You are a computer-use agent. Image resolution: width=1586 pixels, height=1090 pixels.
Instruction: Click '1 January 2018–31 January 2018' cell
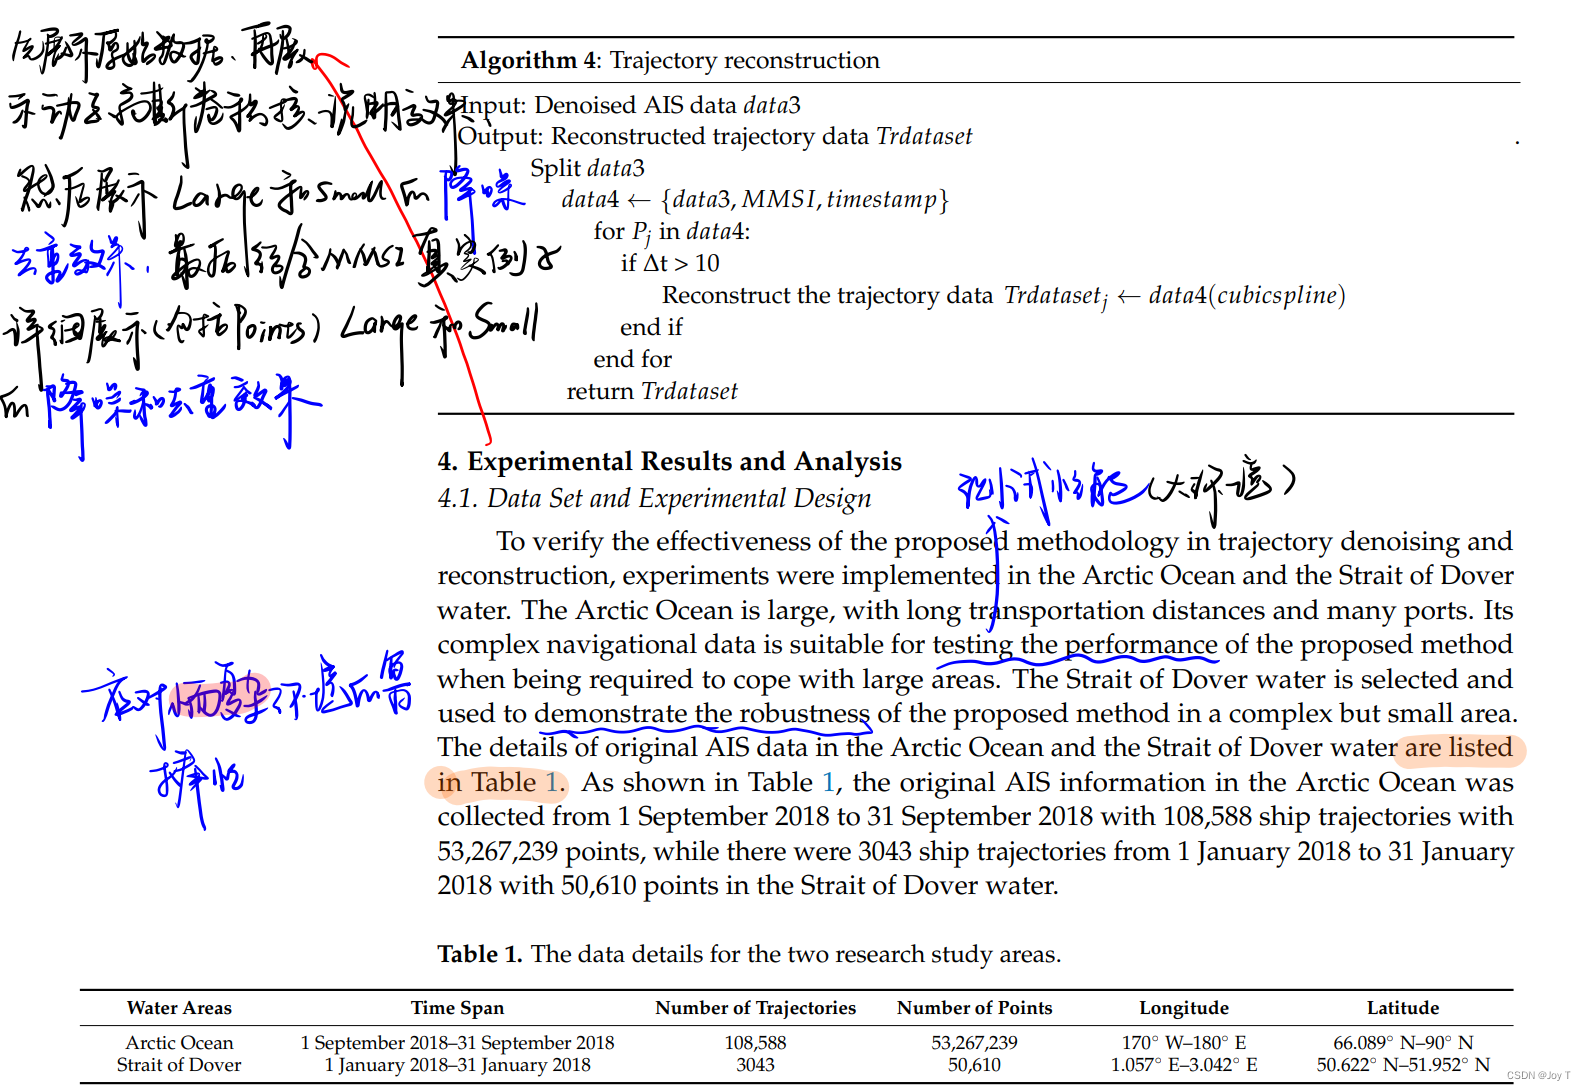coord(457,1065)
